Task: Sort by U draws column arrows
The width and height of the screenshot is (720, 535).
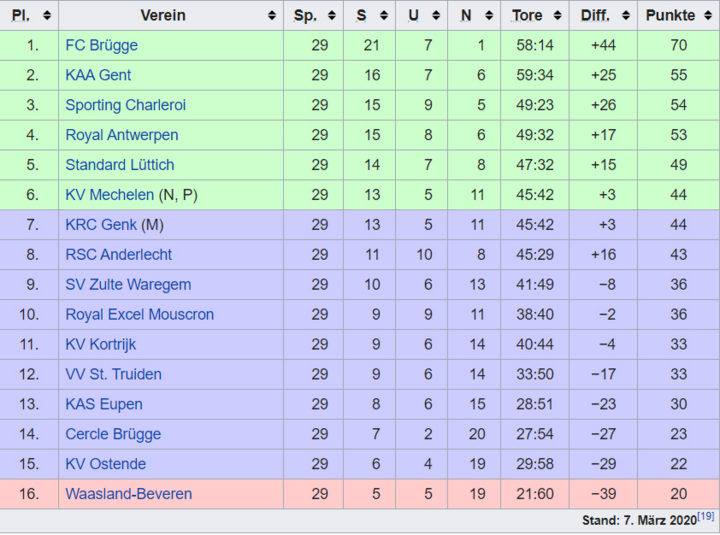Action: click(436, 16)
